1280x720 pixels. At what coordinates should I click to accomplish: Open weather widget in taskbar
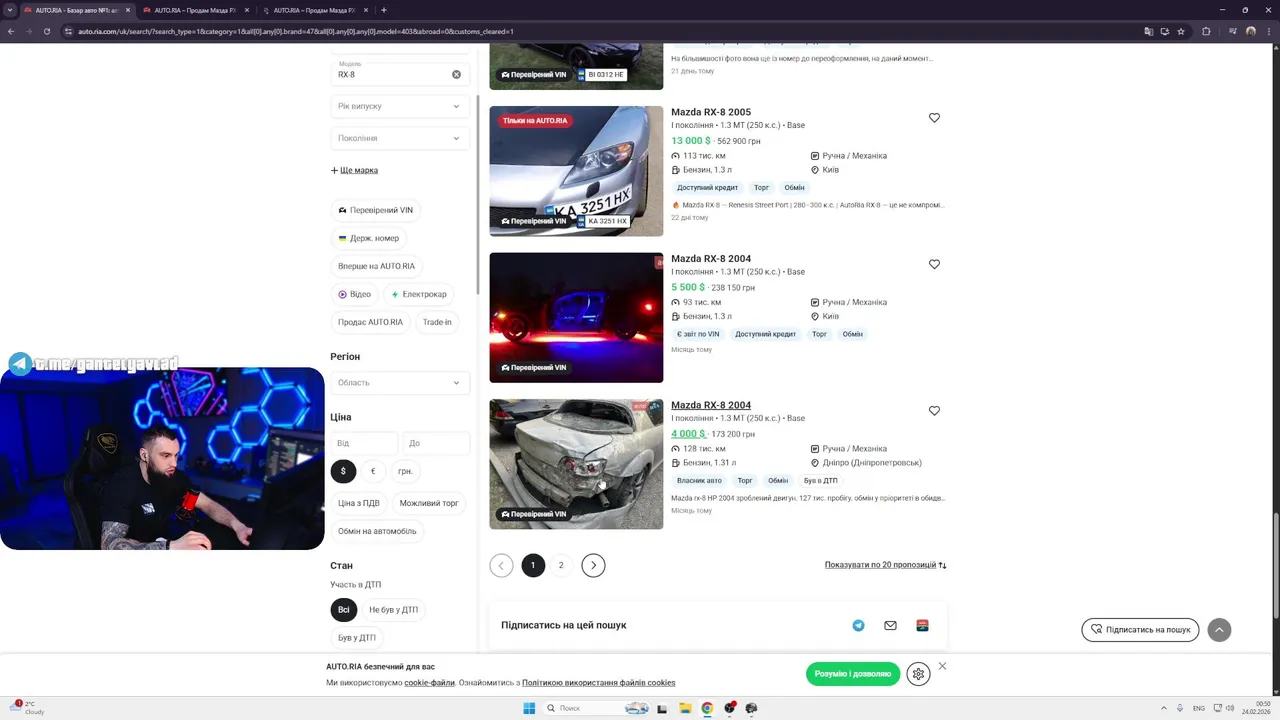pyautogui.click(x=27, y=708)
